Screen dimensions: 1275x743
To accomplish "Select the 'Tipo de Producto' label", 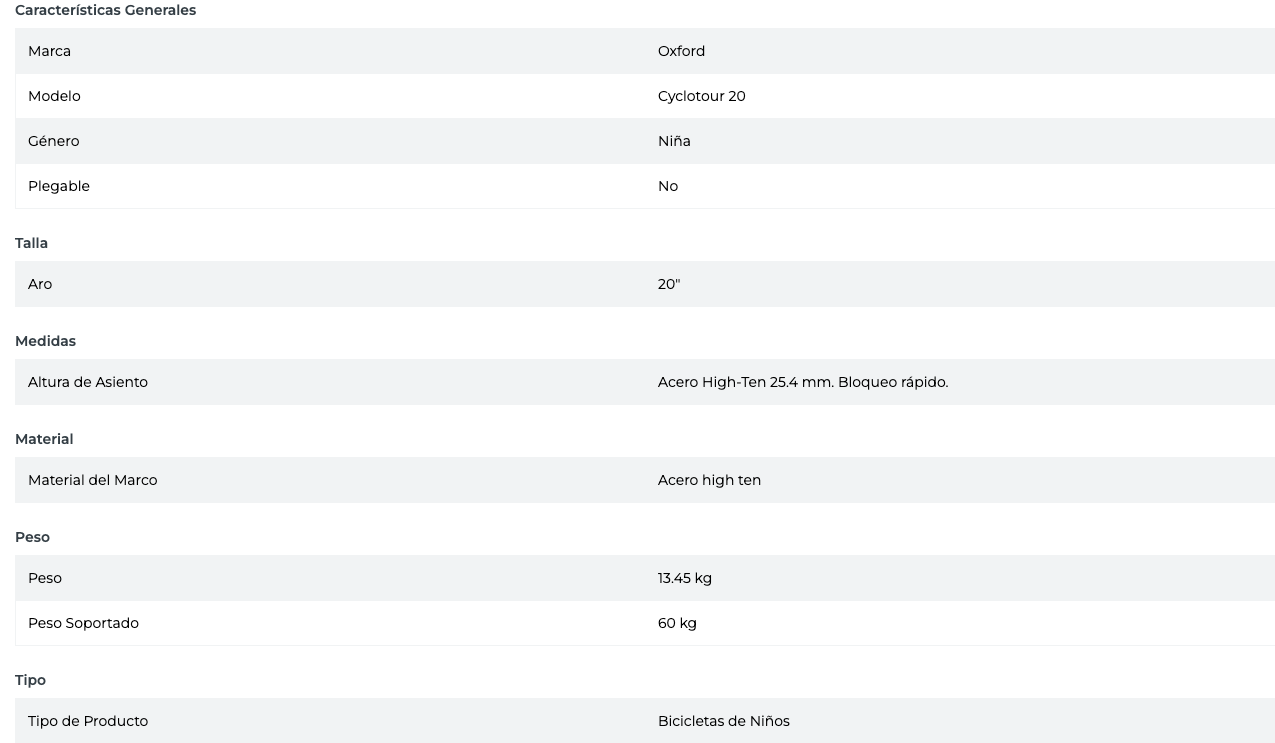I will click(88, 721).
